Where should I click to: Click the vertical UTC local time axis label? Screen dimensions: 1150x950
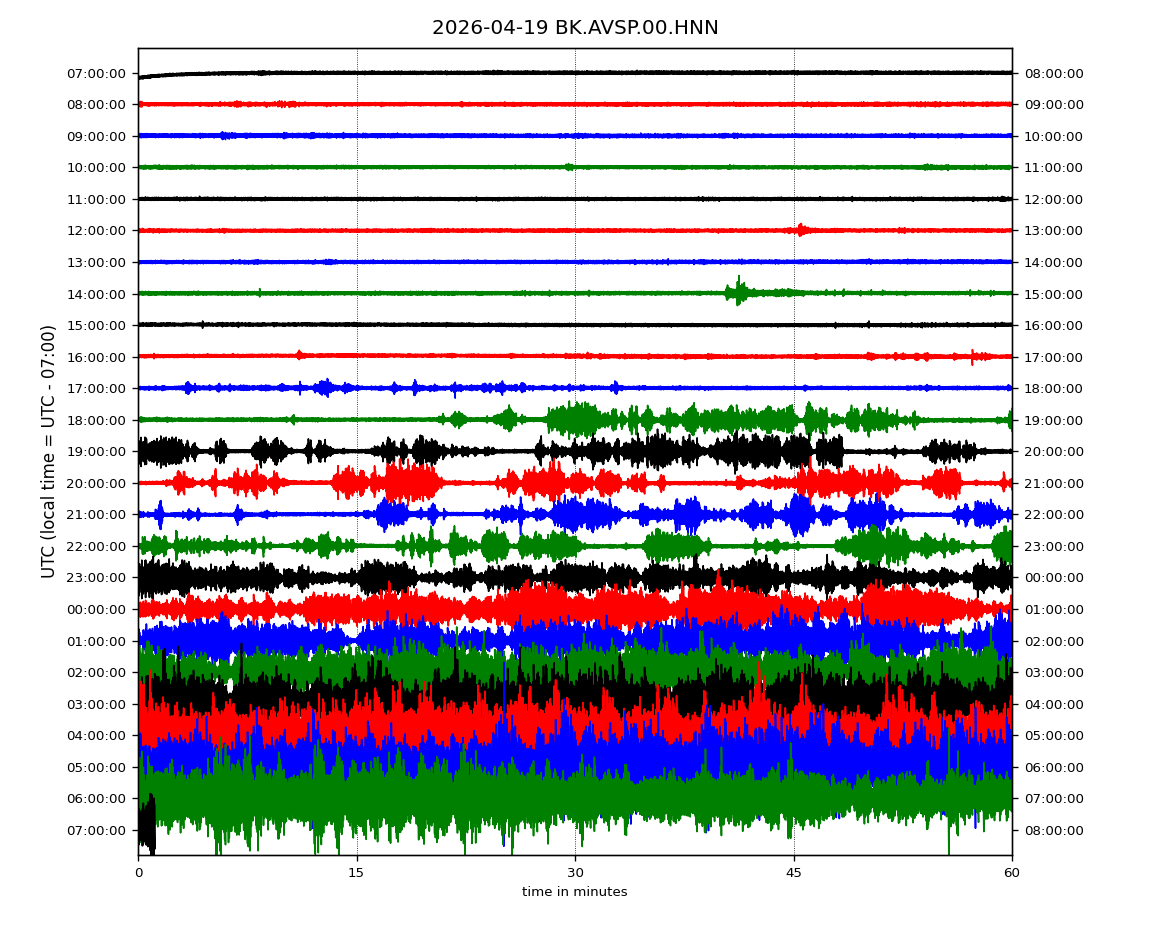point(49,451)
